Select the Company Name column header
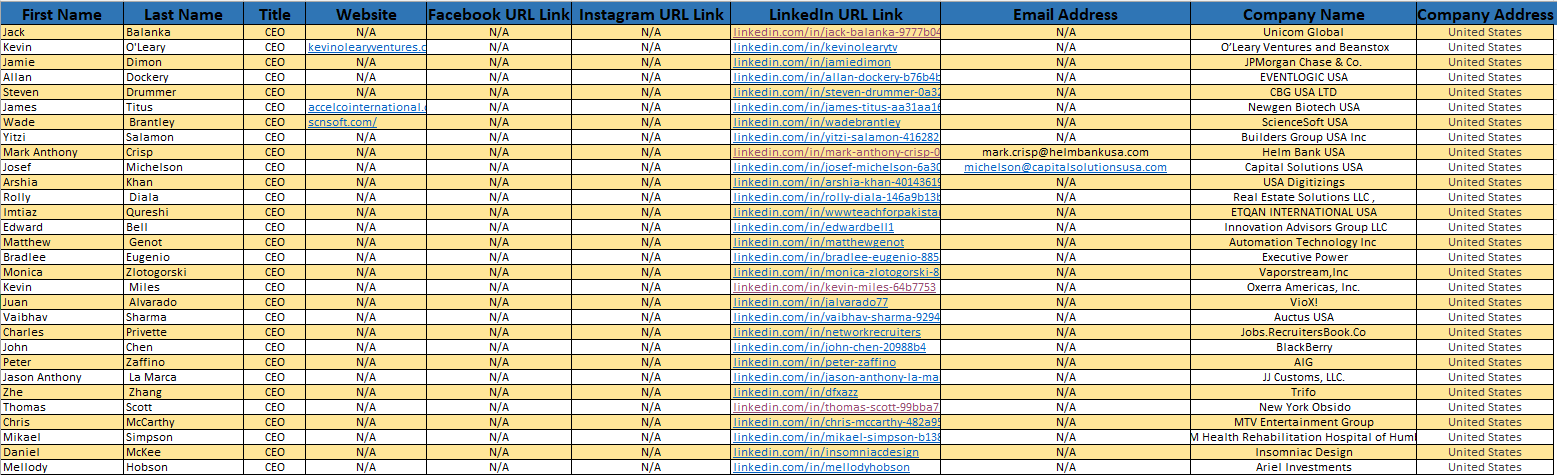The height and width of the screenshot is (475, 1557). point(1303,14)
